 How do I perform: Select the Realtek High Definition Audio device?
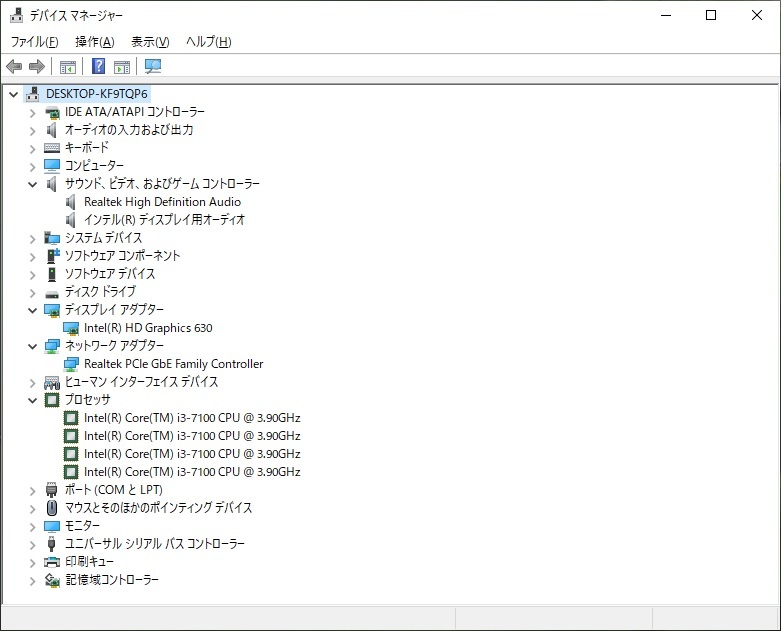pos(161,202)
